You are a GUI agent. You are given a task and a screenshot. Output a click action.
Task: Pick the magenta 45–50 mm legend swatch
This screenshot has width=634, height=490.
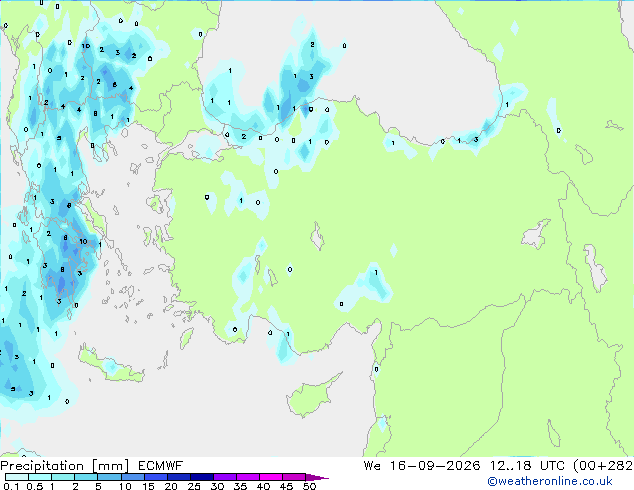click(x=294, y=477)
